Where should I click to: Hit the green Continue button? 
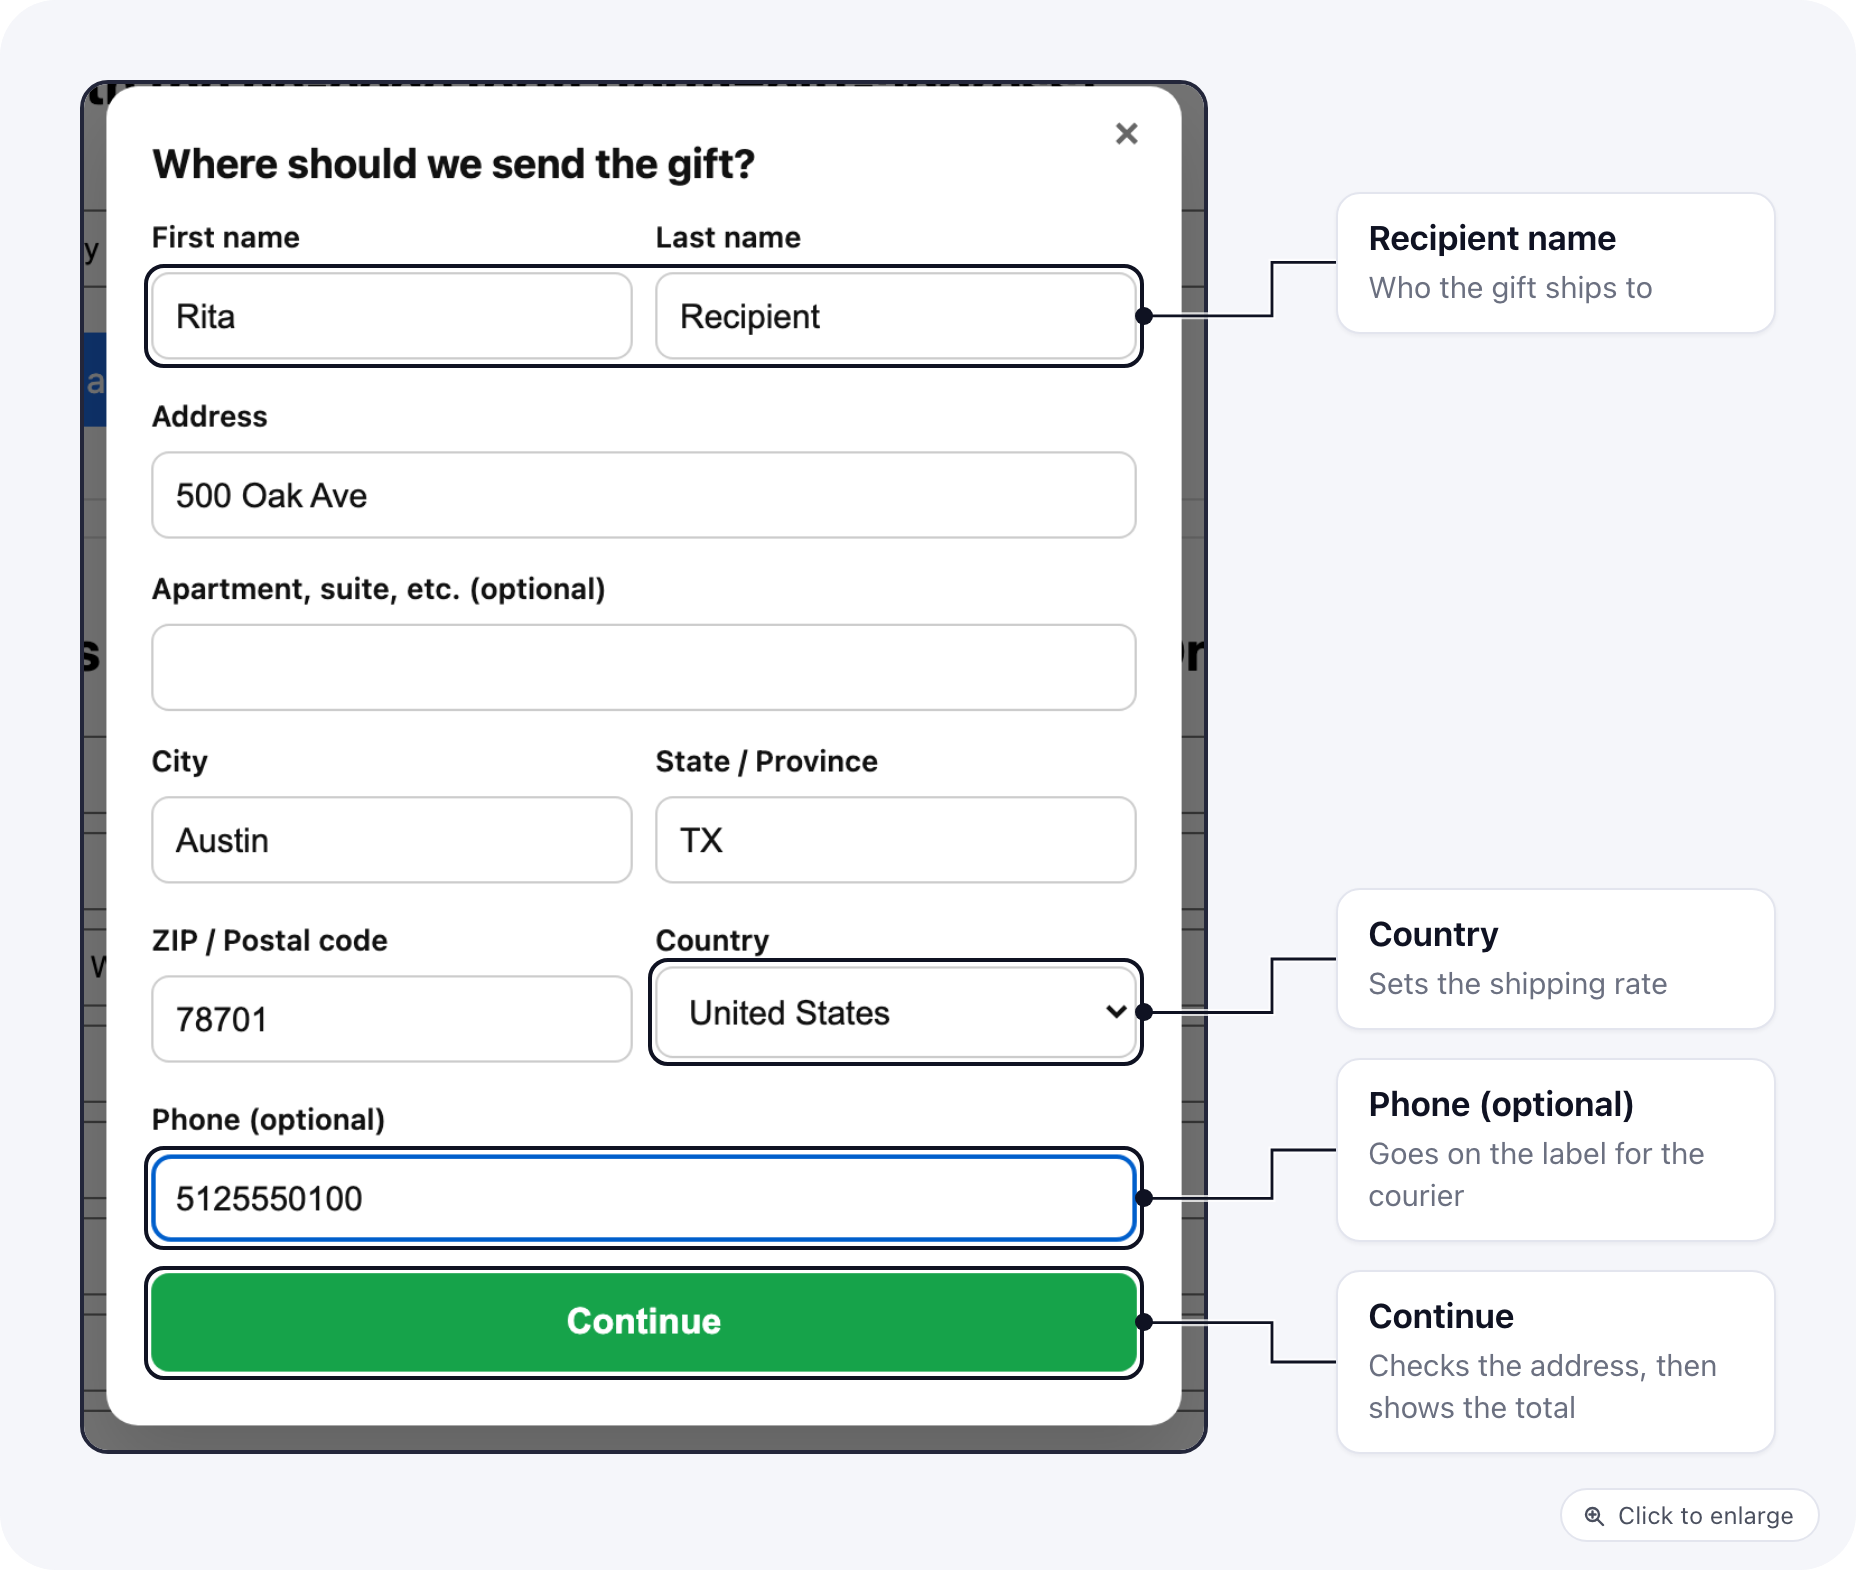tap(644, 1322)
